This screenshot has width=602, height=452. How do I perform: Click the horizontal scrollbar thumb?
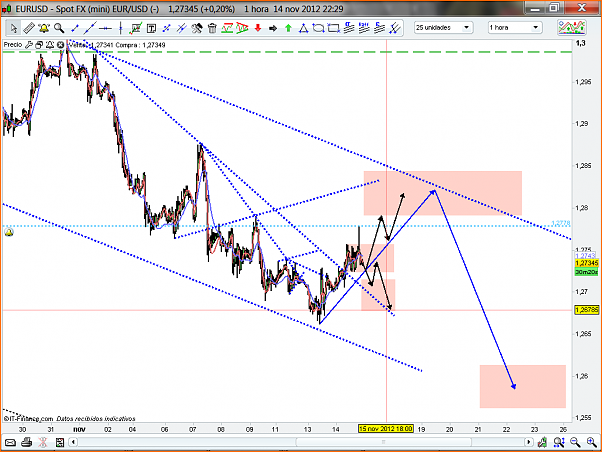point(383,442)
